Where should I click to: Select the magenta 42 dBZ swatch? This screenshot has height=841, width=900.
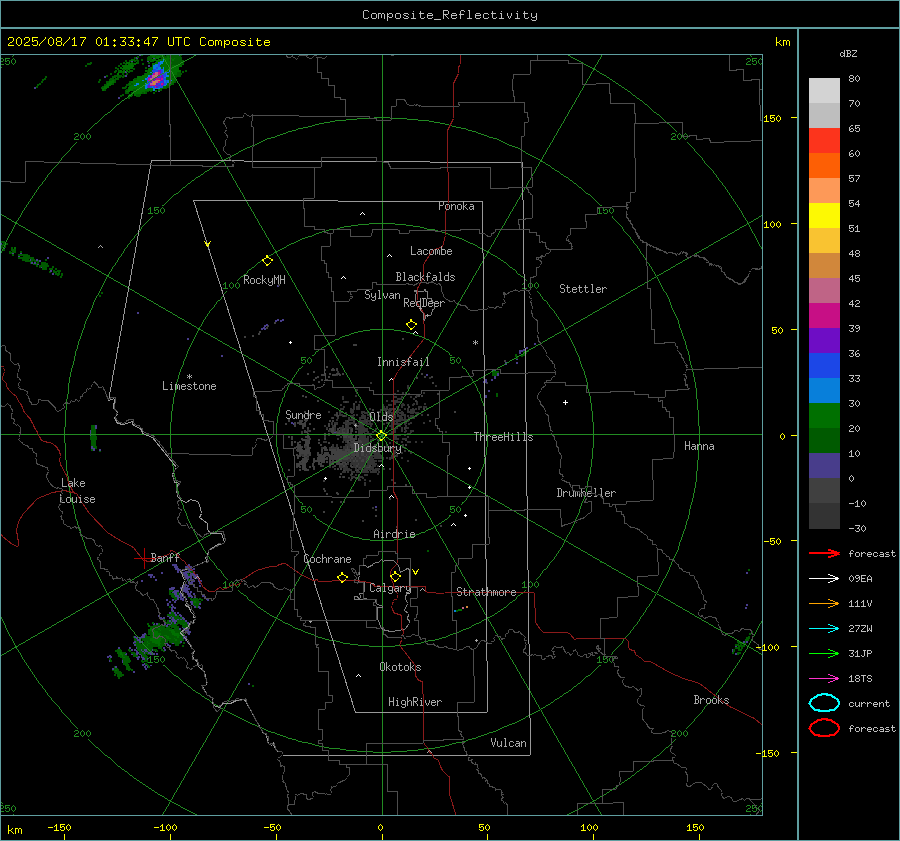click(x=824, y=315)
